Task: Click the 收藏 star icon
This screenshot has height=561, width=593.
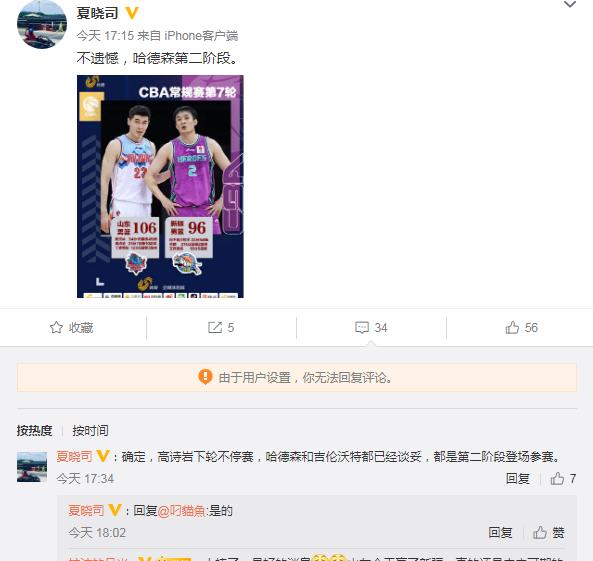Action: pyautogui.click(x=56, y=327)
